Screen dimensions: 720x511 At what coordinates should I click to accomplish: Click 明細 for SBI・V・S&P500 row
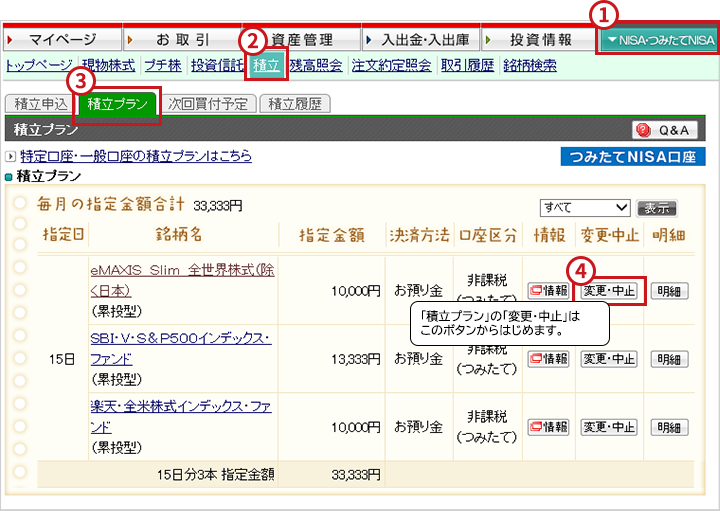pyautogui.click(x=669, y=359)
